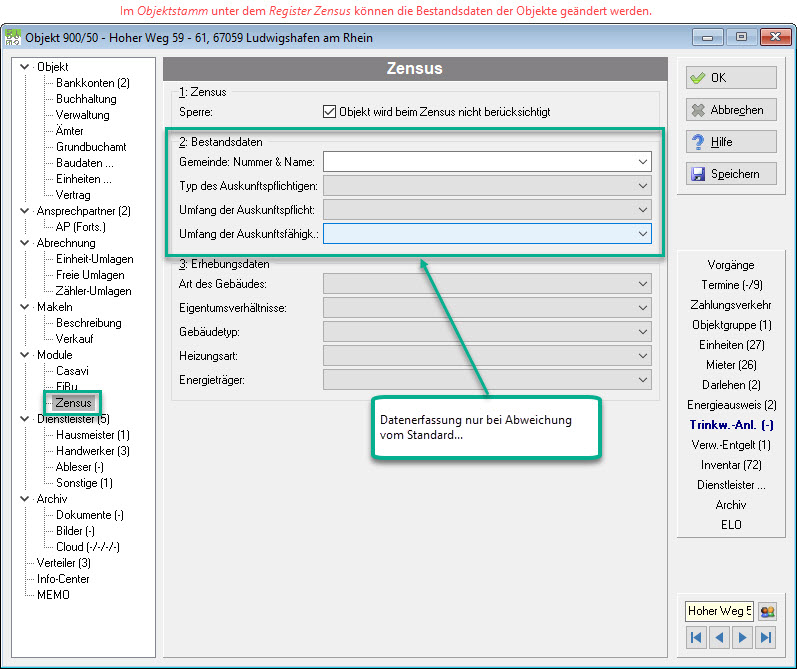The image size is (797, 669).
Task: Jump to last record navigation arrow
Action: [766, 637]
